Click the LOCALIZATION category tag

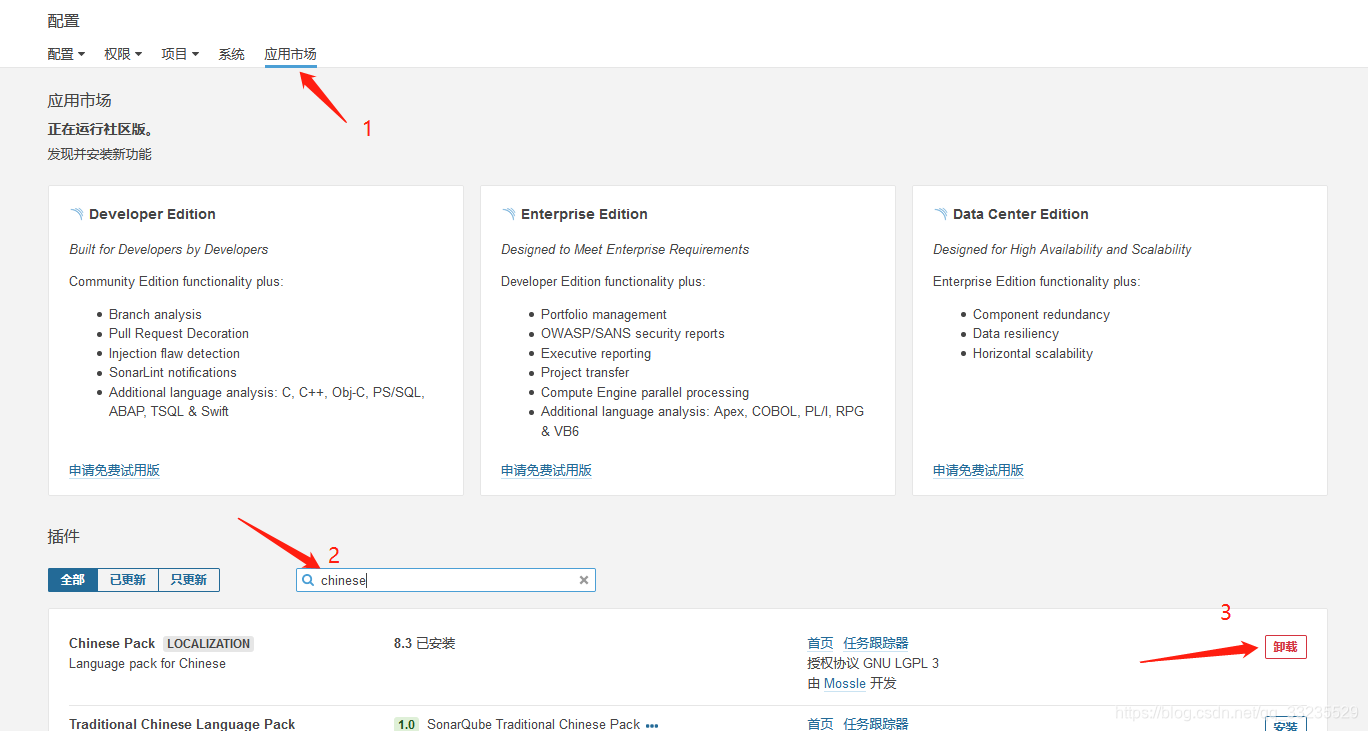pyautogui.click(x=208, y=644)
